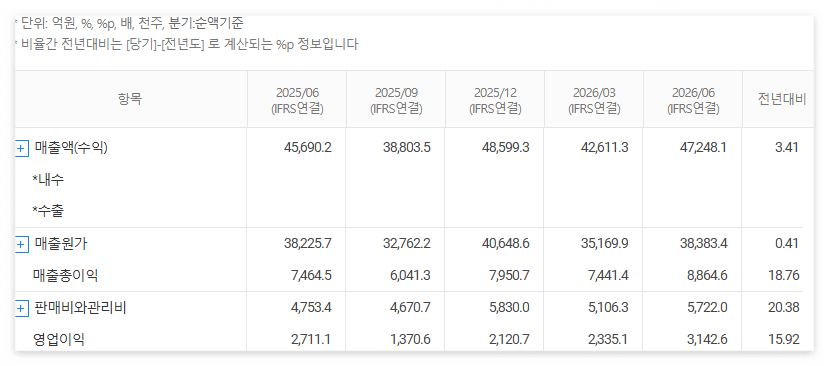
Task: Click the 매출액(수익) row label
Action: coord(71,148)
